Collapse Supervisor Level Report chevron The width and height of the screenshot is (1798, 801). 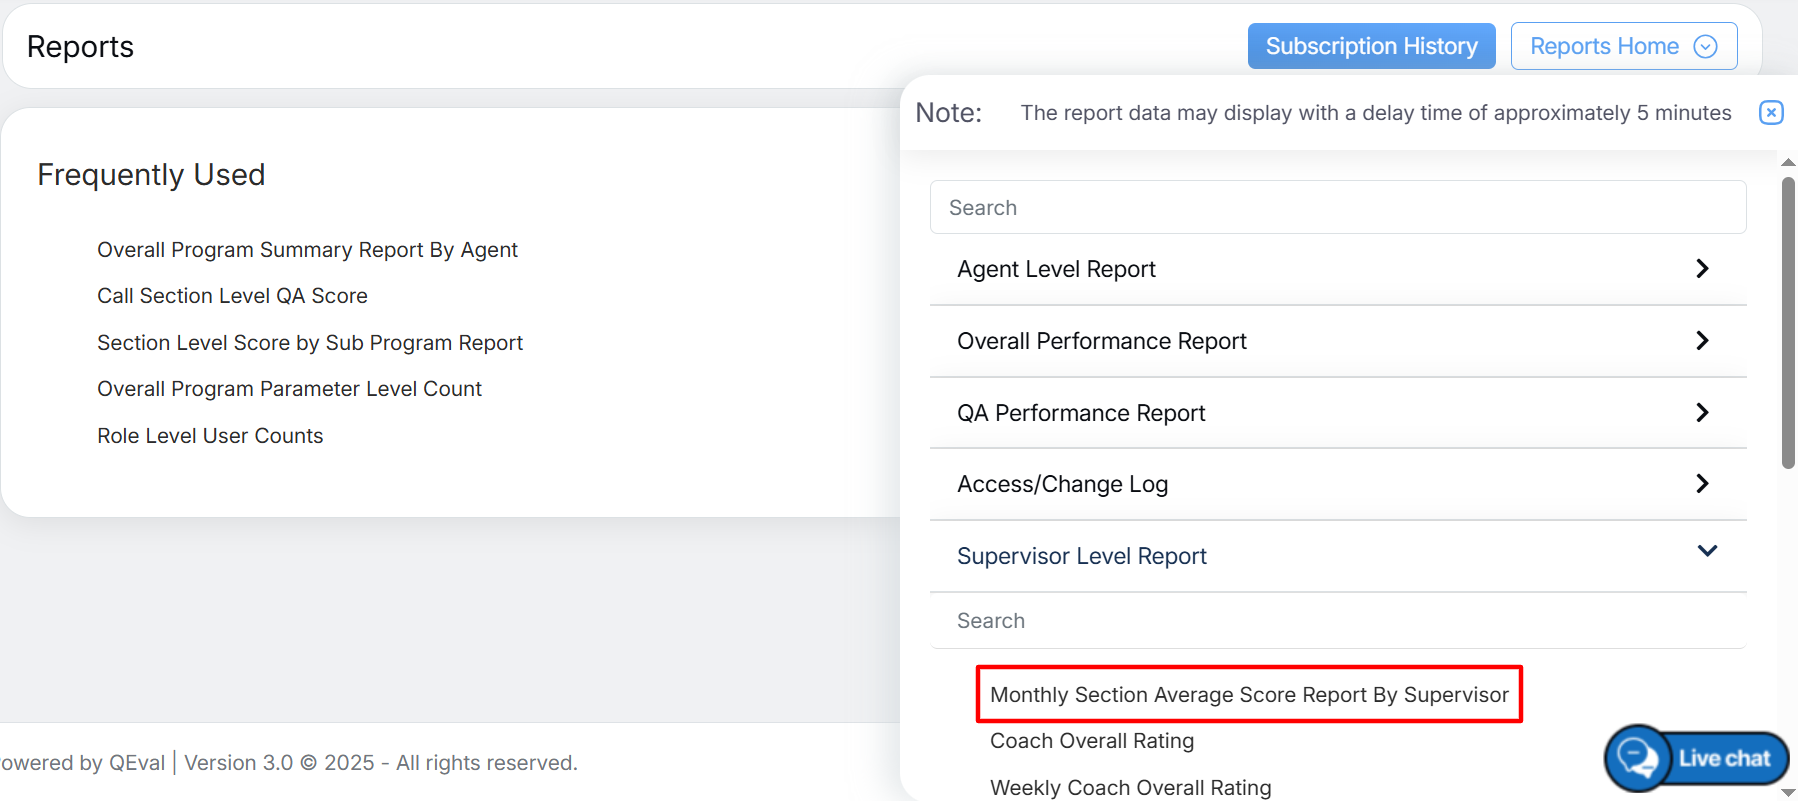(x=1707, y=551)
